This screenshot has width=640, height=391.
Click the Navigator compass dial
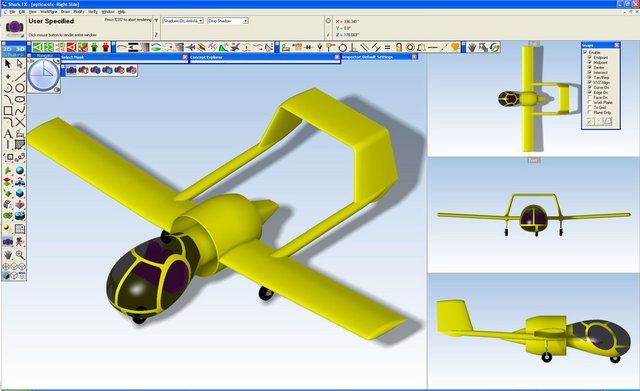click(x=43, y=76)
